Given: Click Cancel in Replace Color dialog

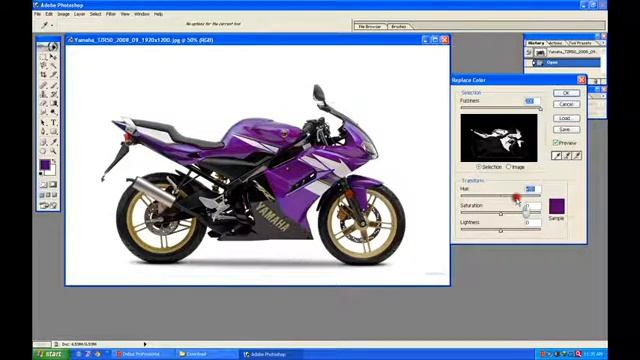Looking at the screenshot, I should pos(567,104).
